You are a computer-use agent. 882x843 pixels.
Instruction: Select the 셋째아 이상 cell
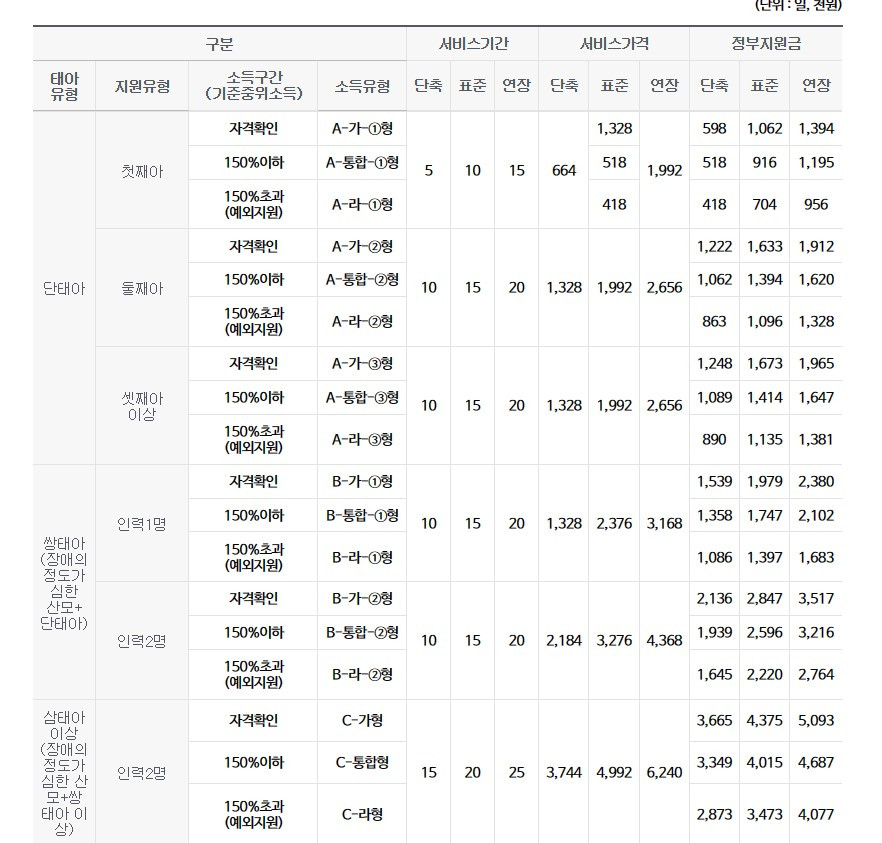tap(142, 406)
